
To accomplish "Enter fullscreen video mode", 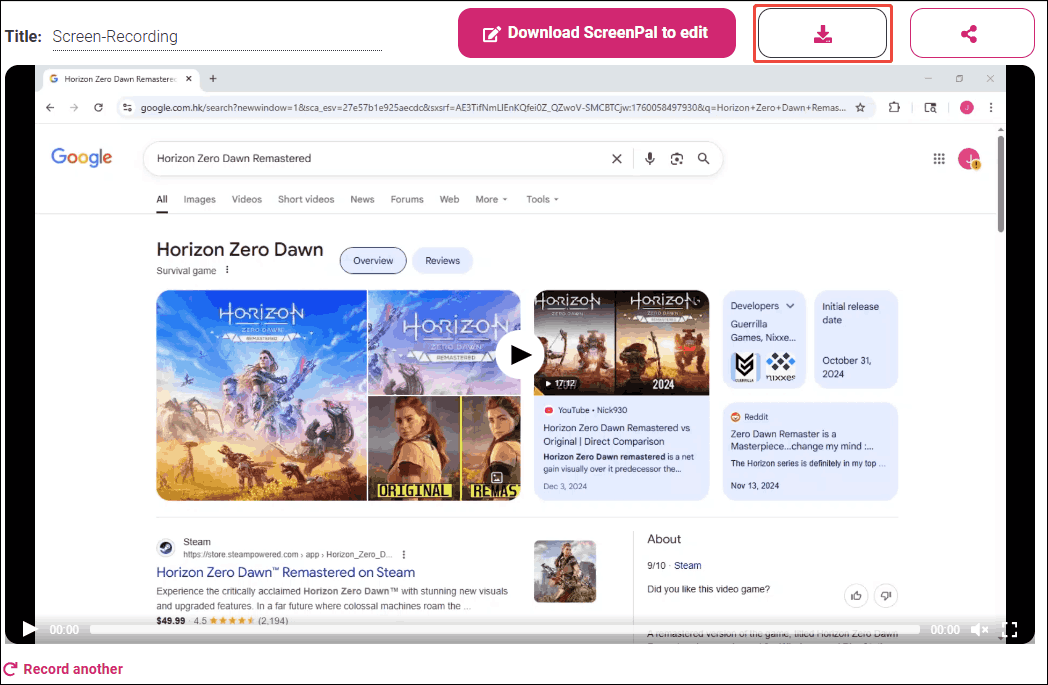I will click(x=1010, y=630).
